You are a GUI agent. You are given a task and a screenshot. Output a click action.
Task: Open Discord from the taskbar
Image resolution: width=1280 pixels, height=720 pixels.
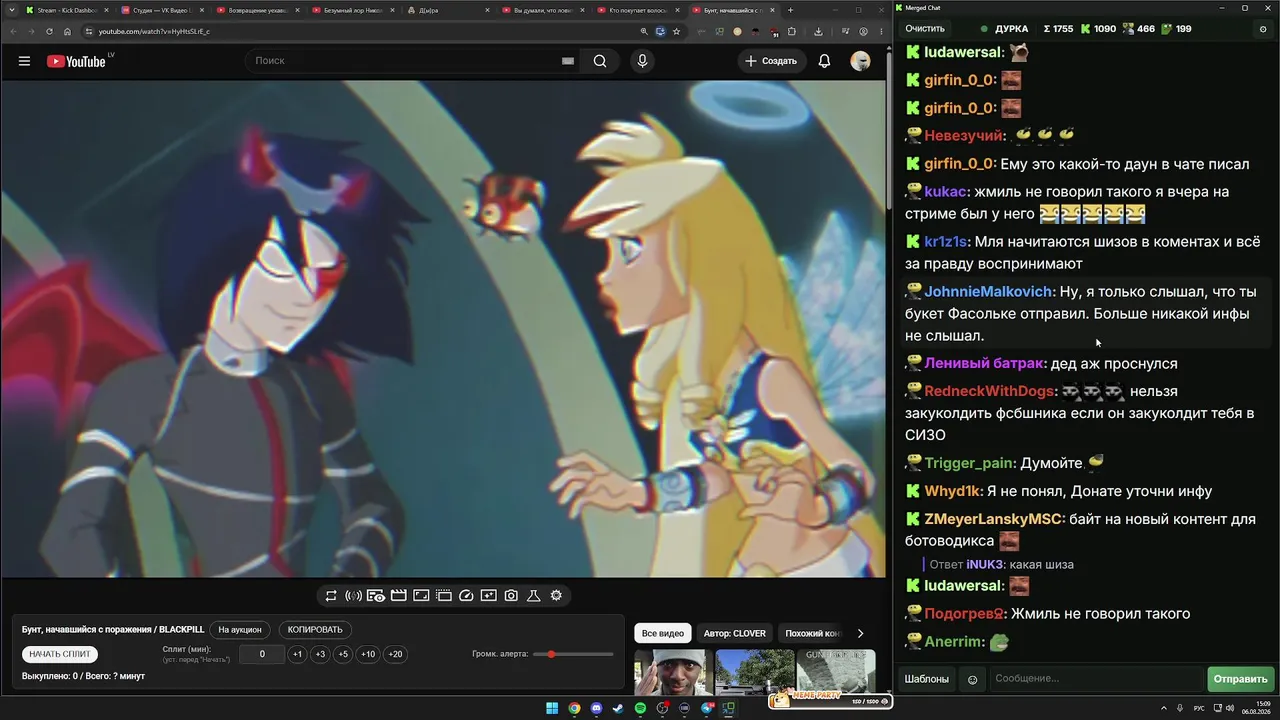(596, 709)
